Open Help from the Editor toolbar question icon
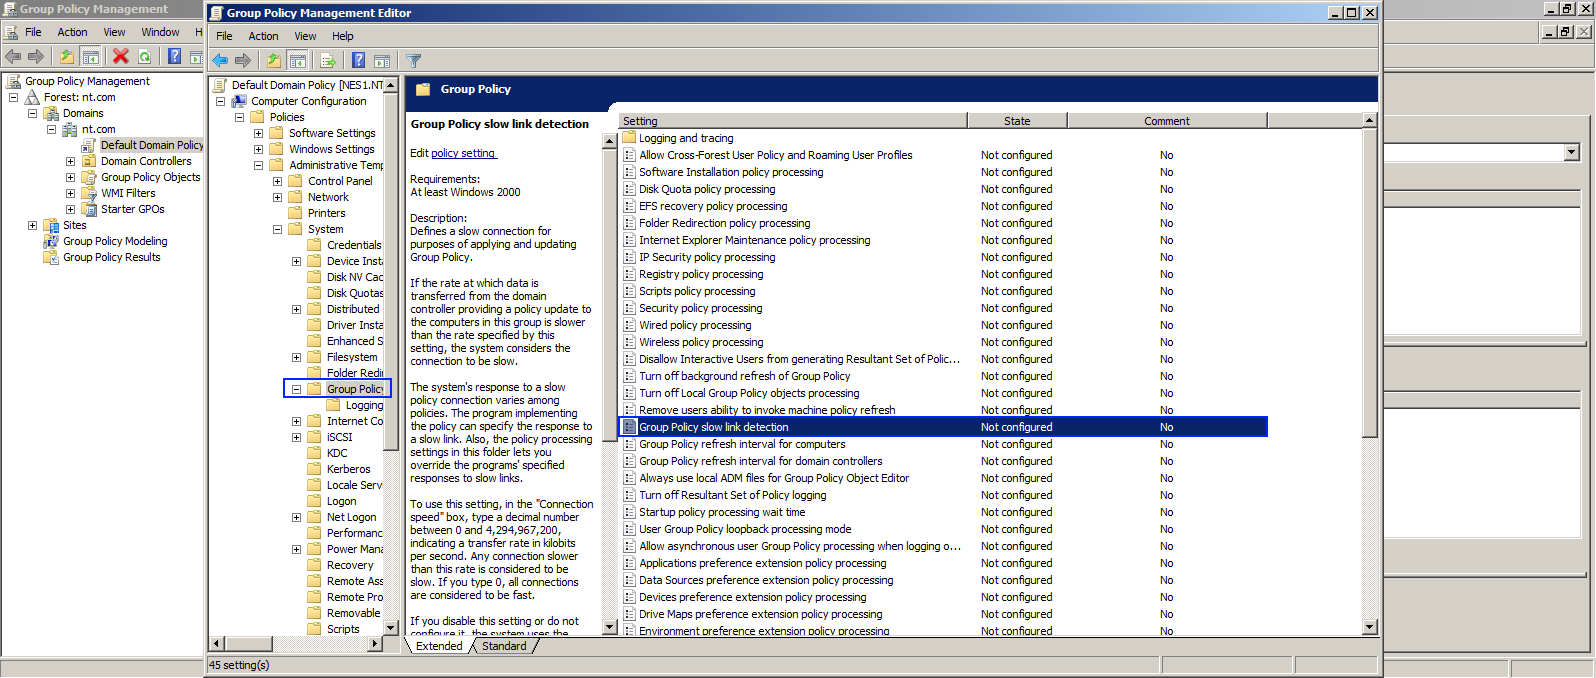Screen dimensions: 1596x678 (358, 60)
